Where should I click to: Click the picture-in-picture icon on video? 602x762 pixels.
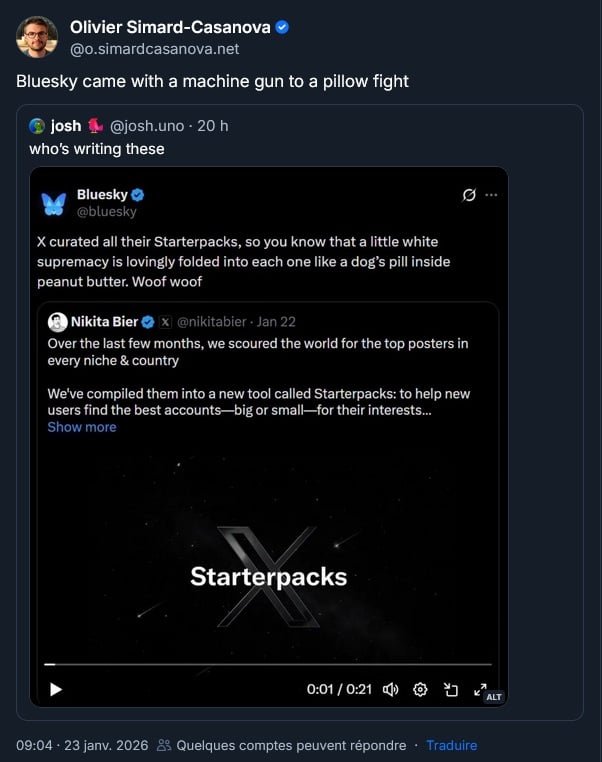(x=451, y=689)
